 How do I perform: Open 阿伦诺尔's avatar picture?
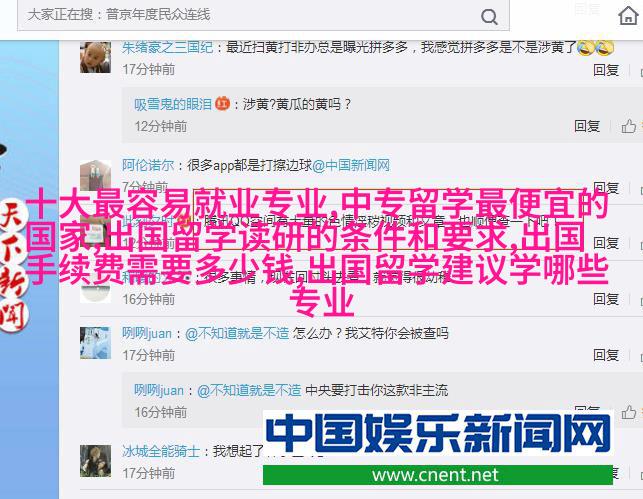pyautogui.click(x=95, y=175)
